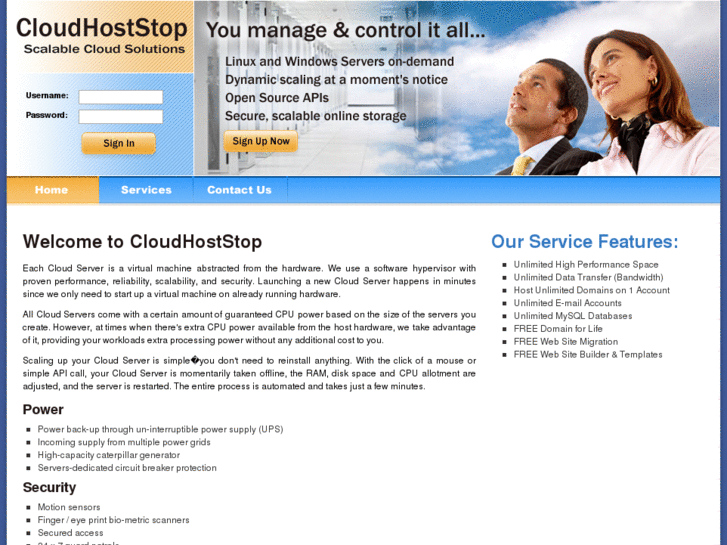Click the Password input field
Screen dimensions: 727x545
click(121, 116)
